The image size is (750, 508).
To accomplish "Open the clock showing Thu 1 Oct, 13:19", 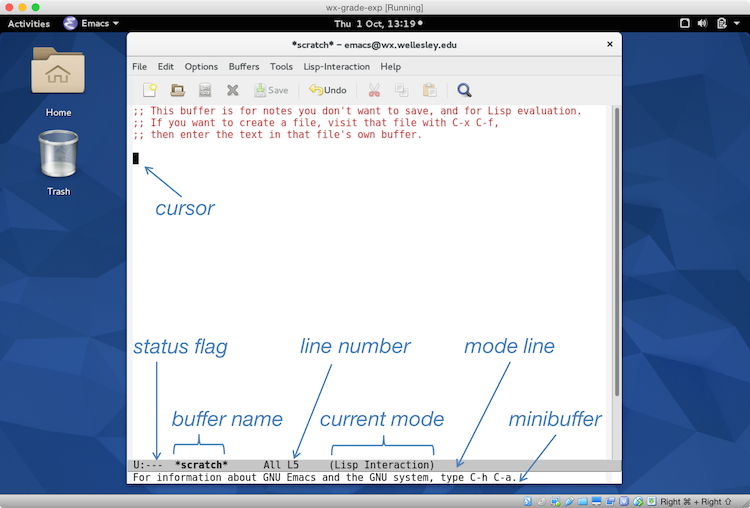I will pyautogui.click(x=378, y=23).
